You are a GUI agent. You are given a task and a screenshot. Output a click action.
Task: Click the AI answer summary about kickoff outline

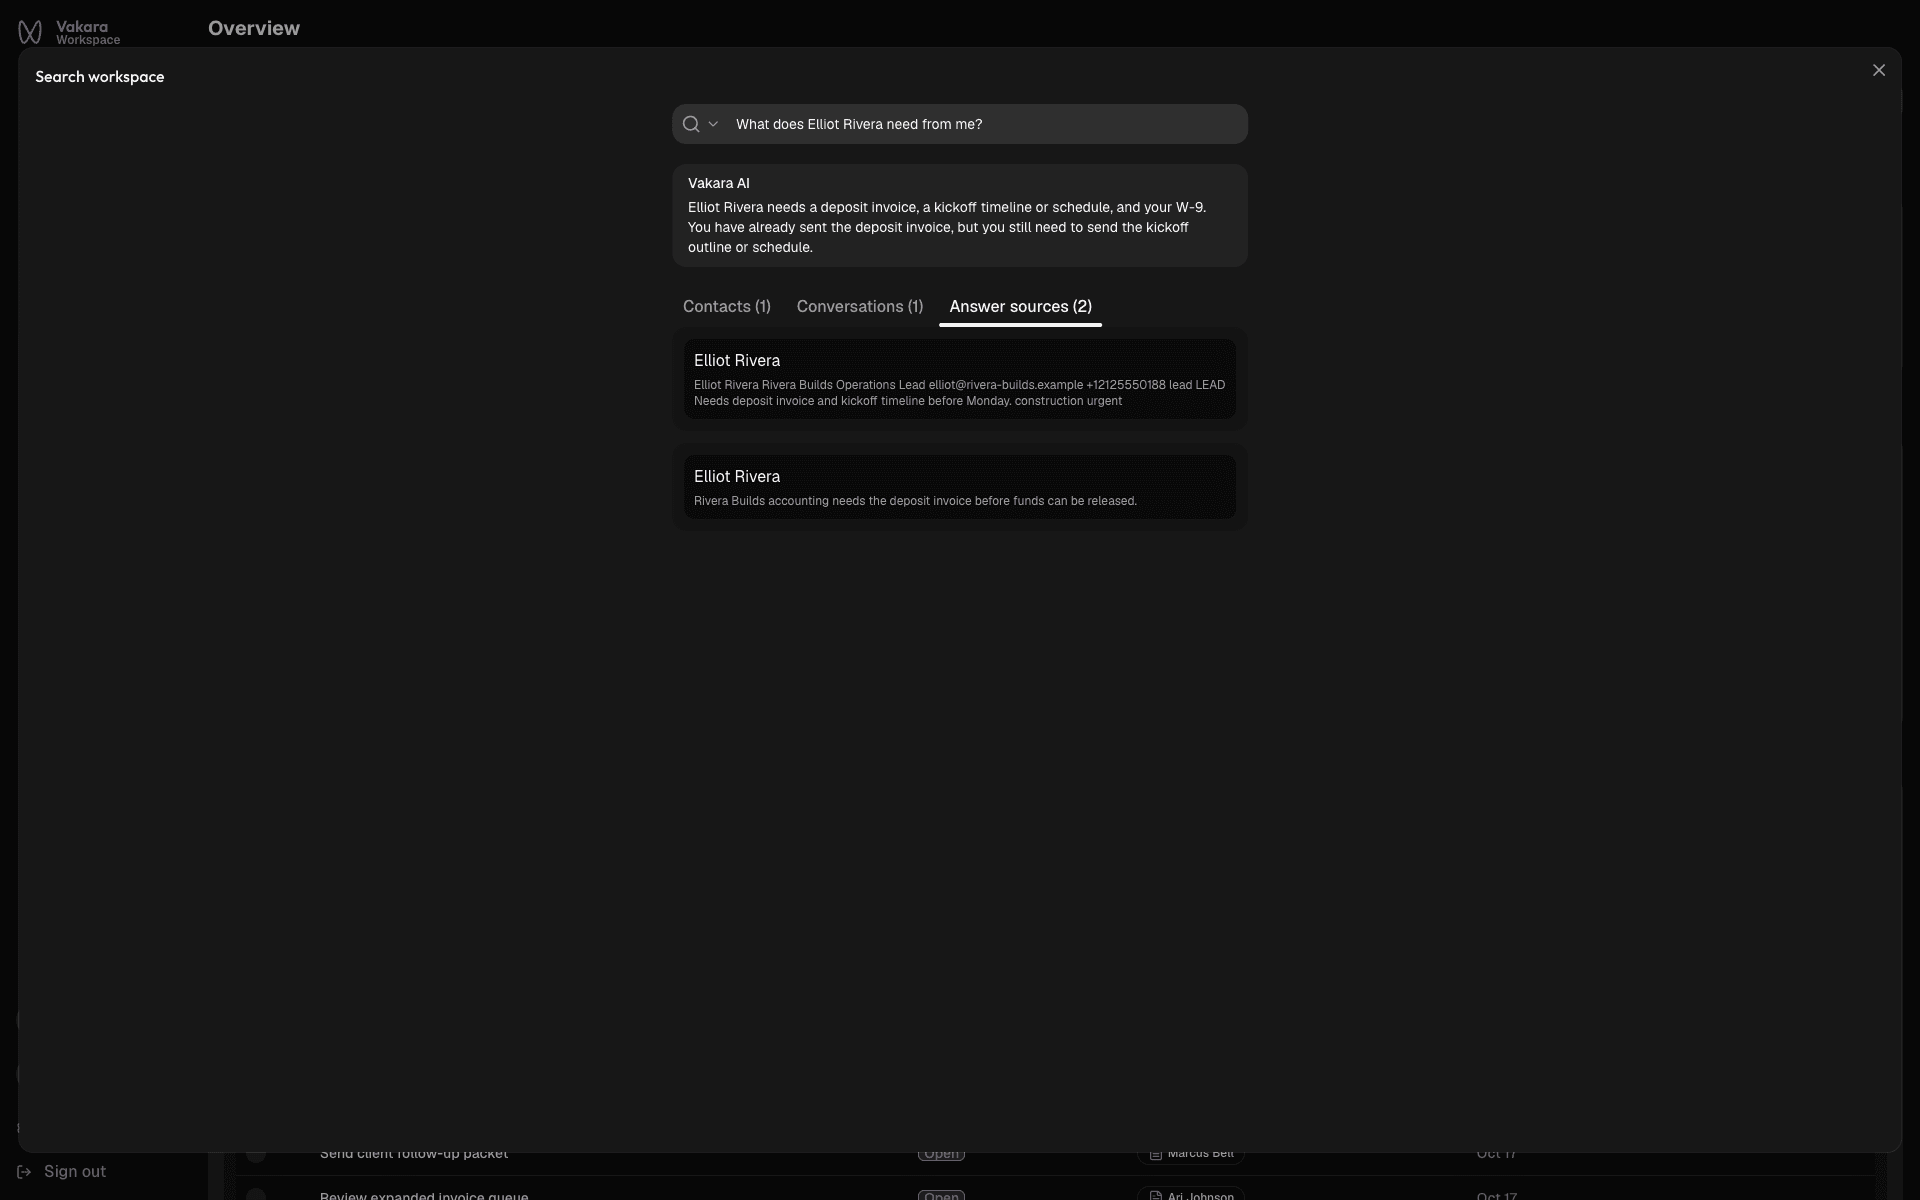[x=947, y=227]
